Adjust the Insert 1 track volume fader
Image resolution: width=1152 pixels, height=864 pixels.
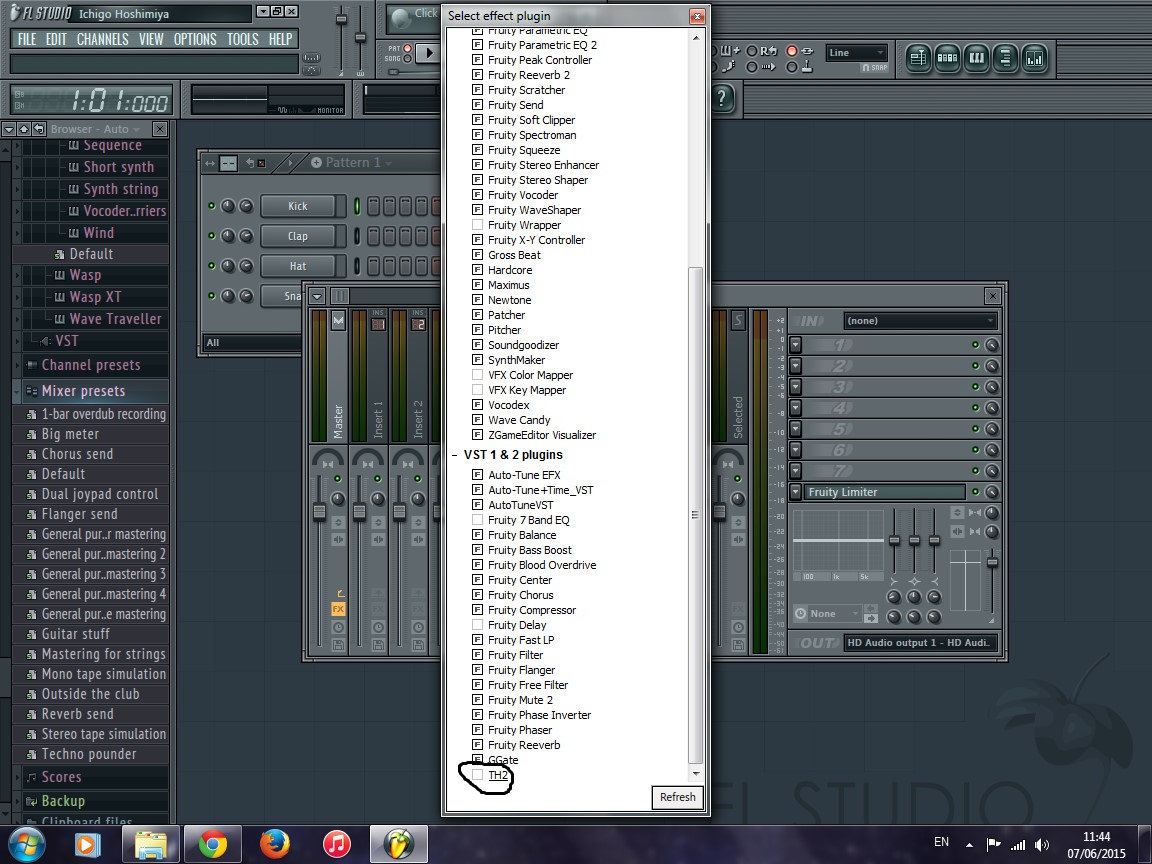pos(360,512)
